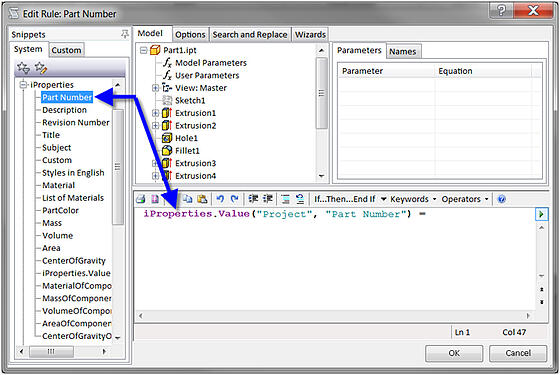Open the blue help icon in editor toolbar
The image size is (560, 375).
pyautogui.click(x=502, y=199)
